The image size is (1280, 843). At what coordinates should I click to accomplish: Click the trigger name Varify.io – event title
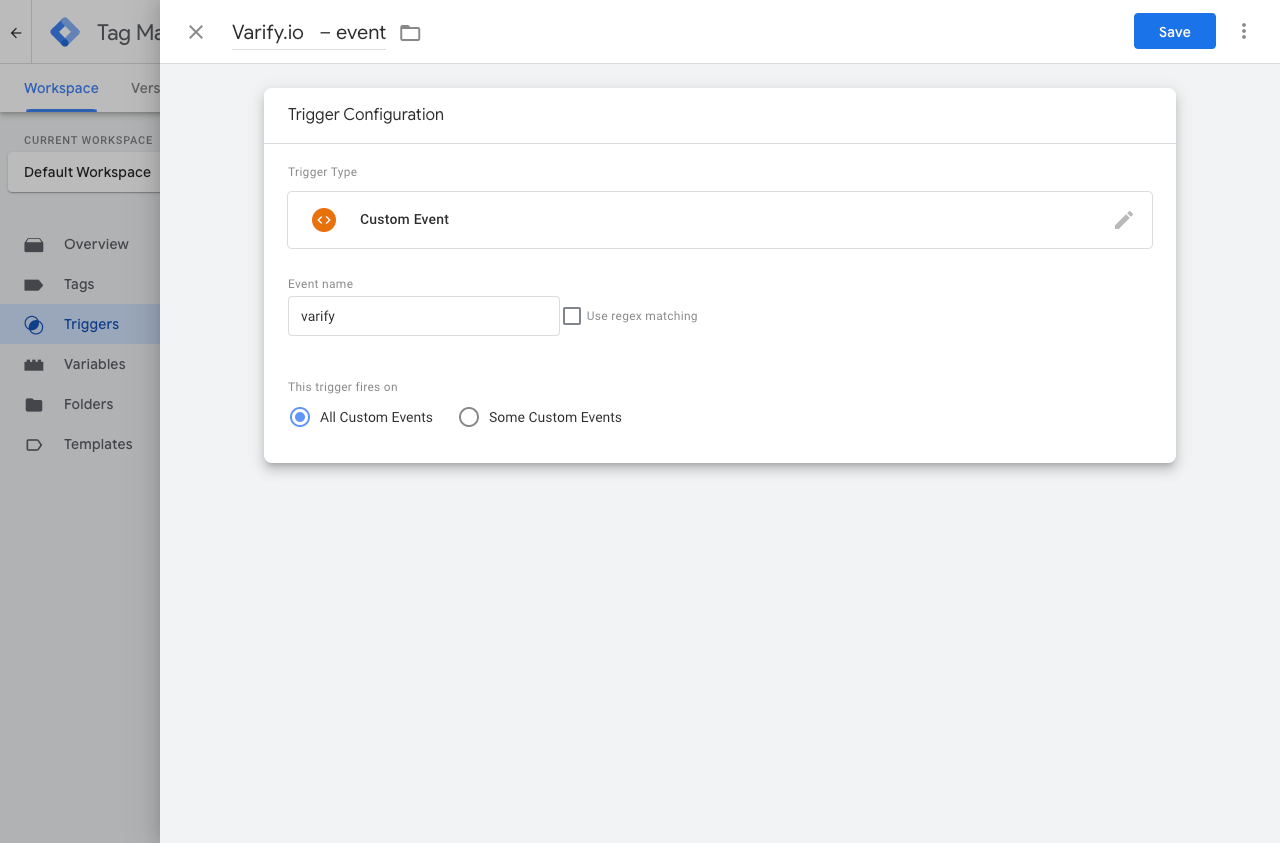point(309,32)
